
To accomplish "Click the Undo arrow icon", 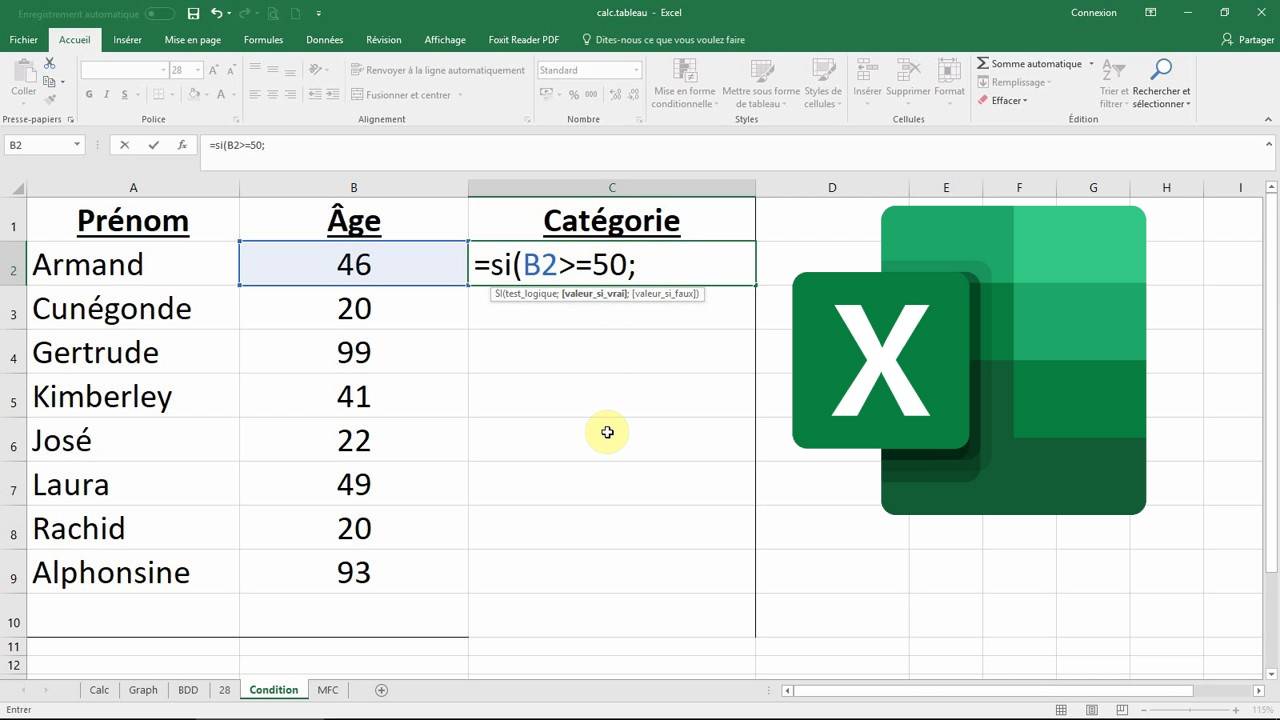I will click(x=217, y=13).
